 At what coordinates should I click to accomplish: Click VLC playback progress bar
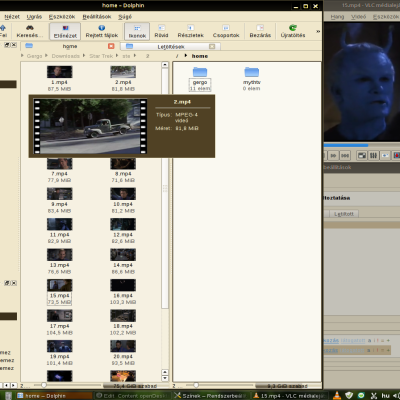point(362,145)
